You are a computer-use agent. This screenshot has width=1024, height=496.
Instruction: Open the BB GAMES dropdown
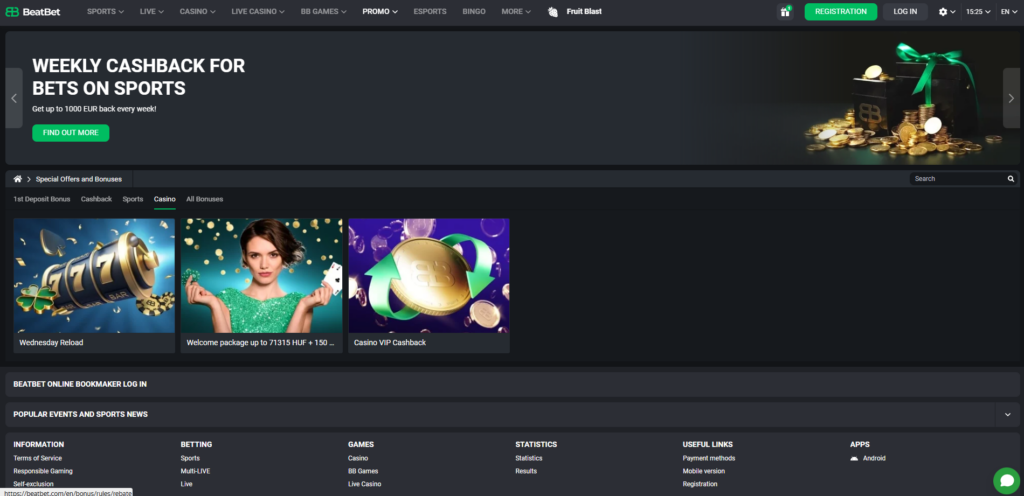(x=323, y=12)
